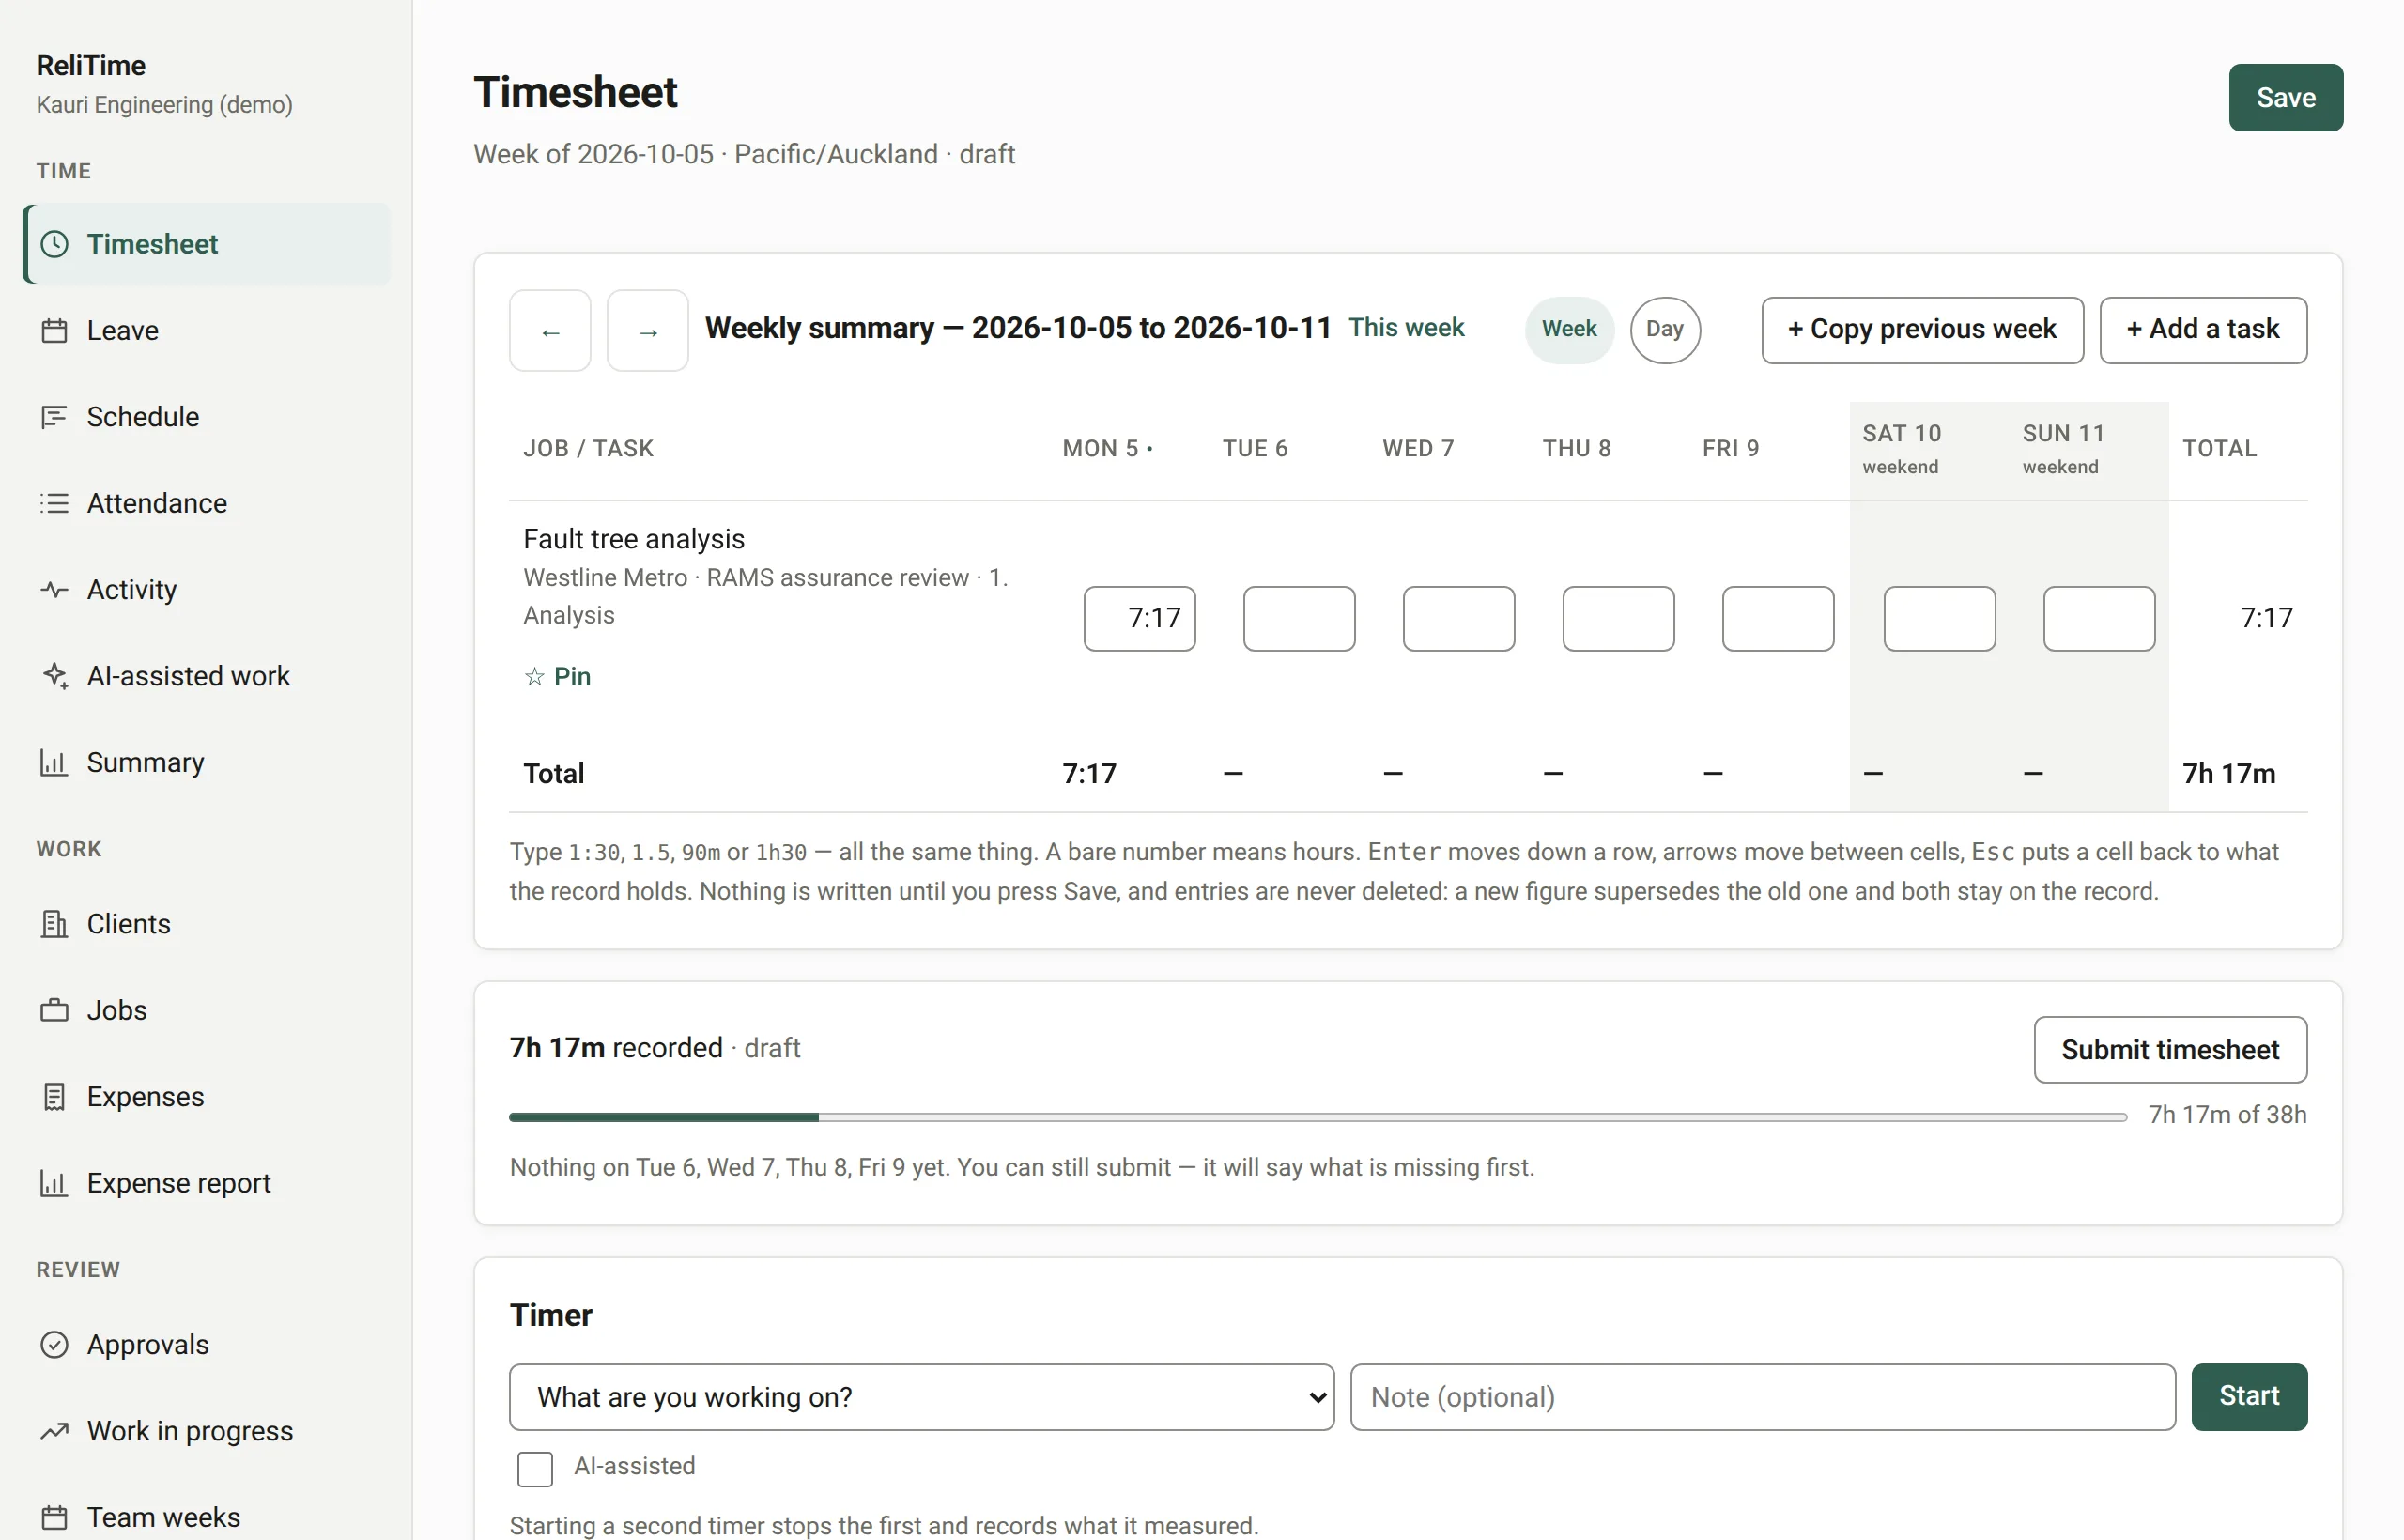Switch to Week view

click(1569, 329)
